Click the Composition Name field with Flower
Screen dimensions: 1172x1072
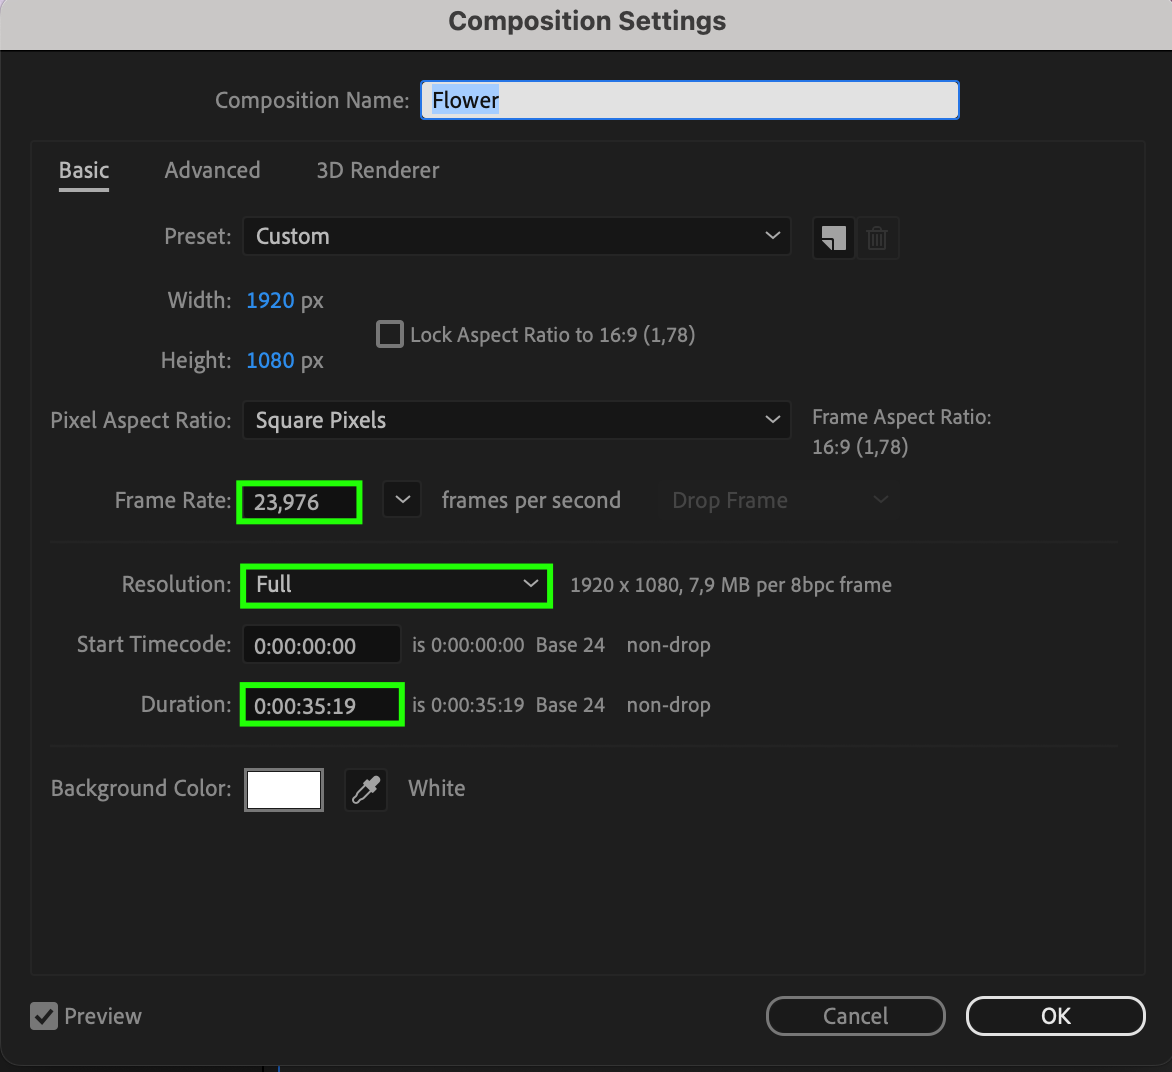click(689, 100)
